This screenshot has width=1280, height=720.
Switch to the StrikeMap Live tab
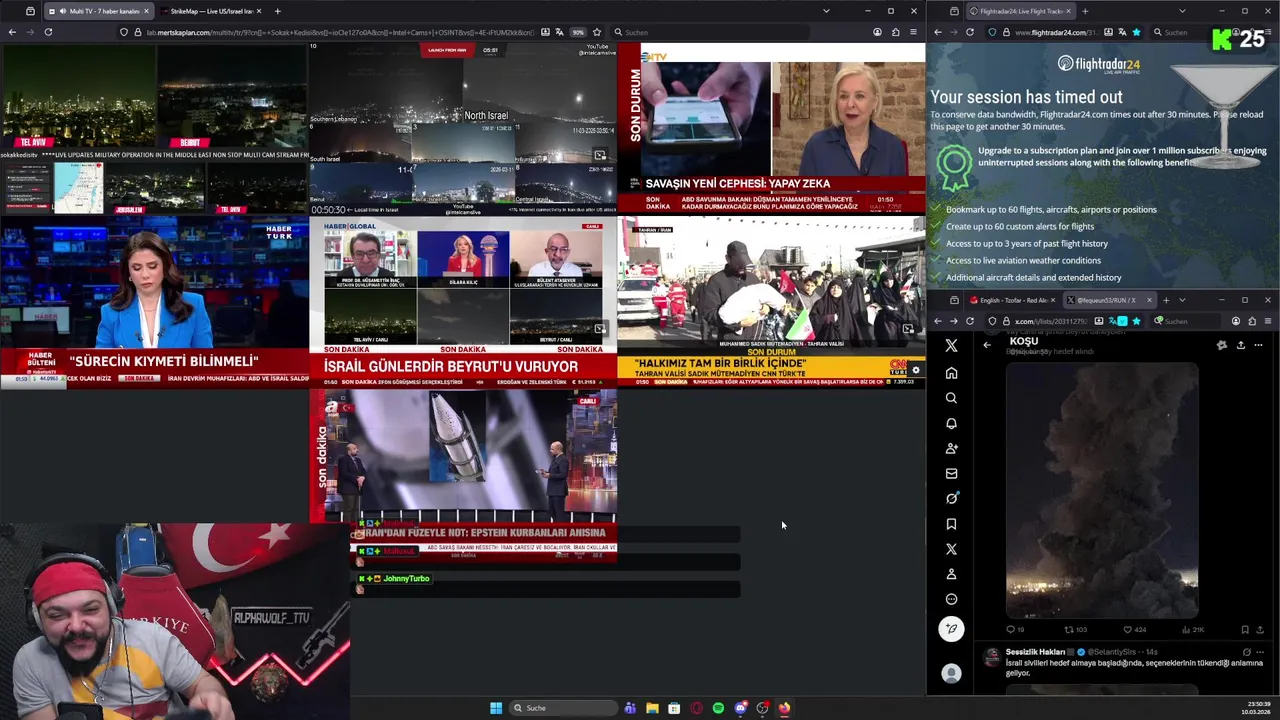209,11
